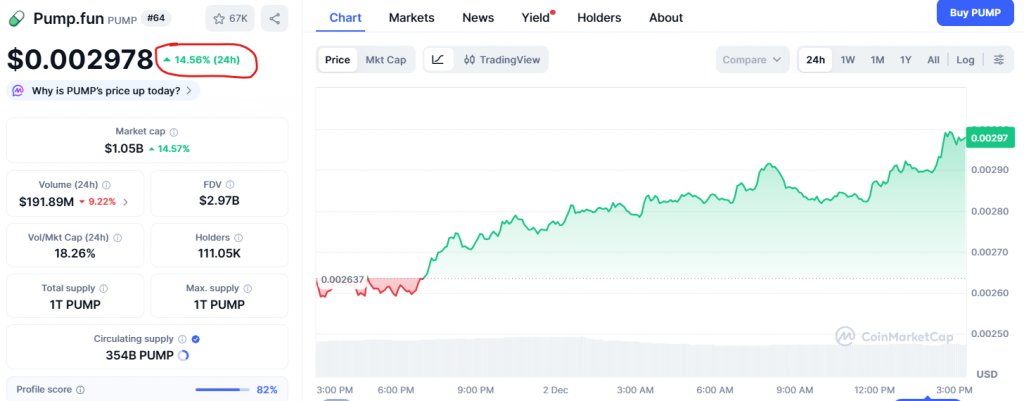Click the $2.97B FDV value

coord(219,200)
